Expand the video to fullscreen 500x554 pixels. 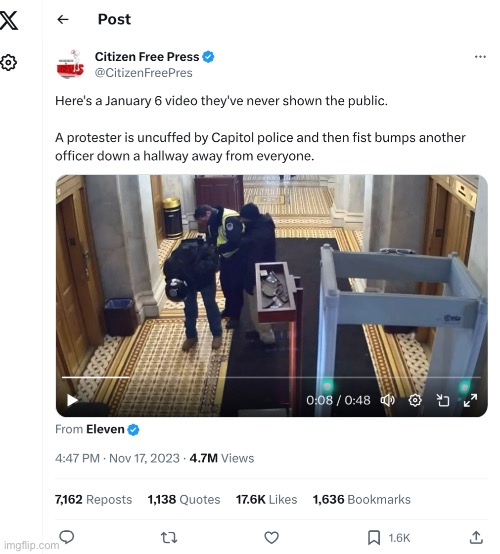point(470,400)
